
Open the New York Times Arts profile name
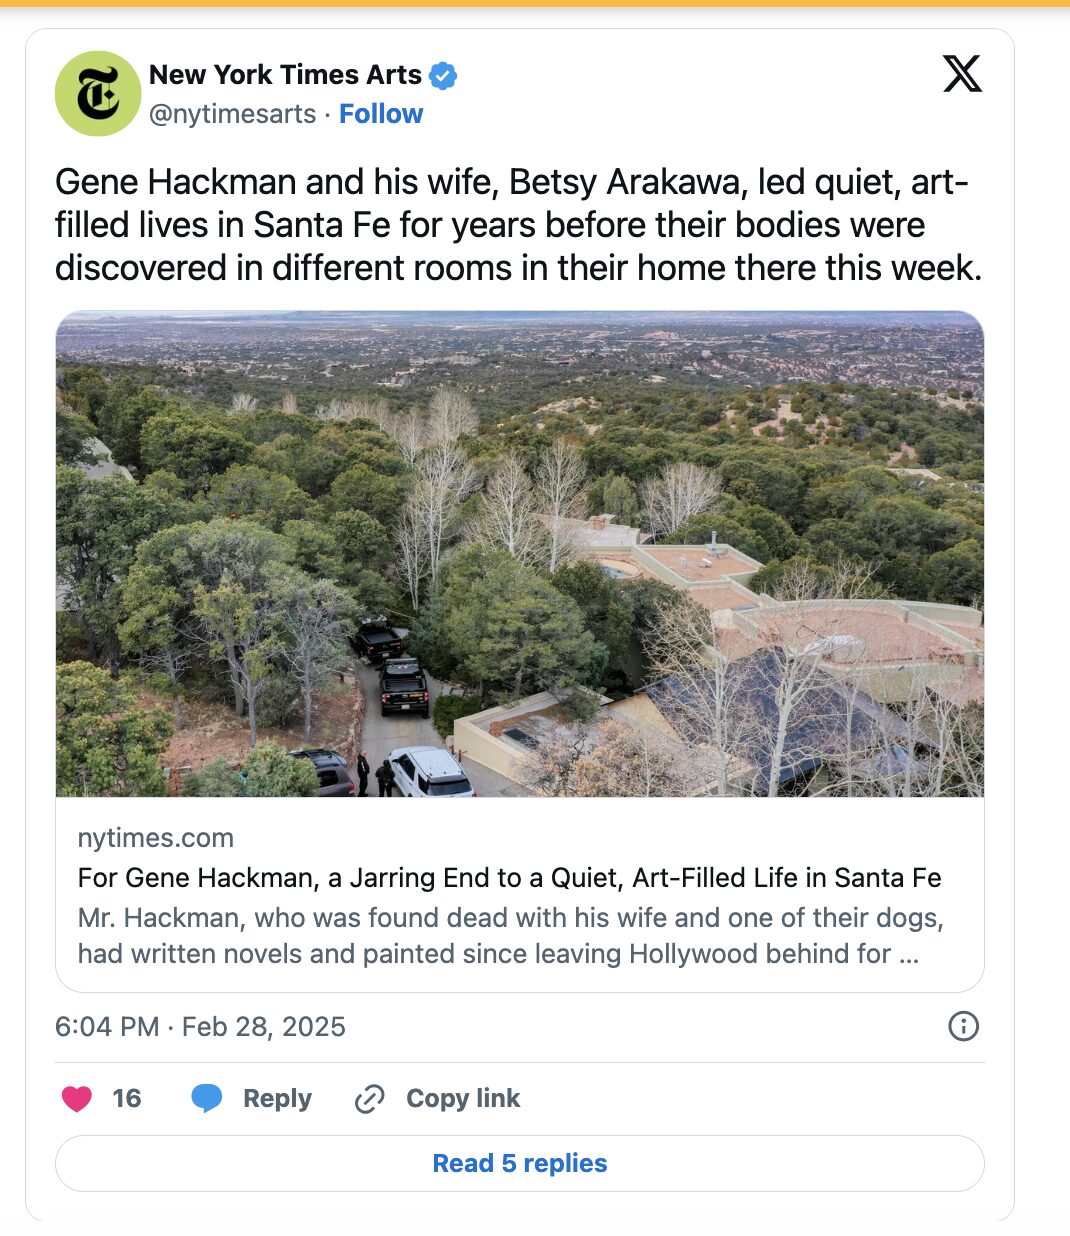click(285, 75)
